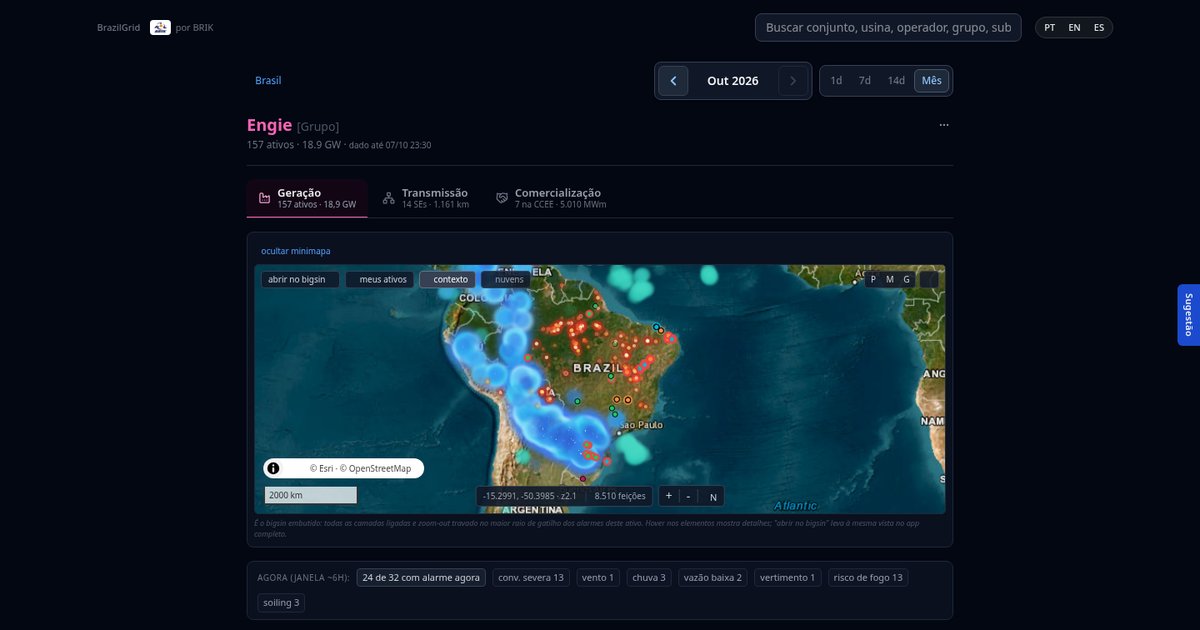This screenshot has height=630, width=1200.
Task: Click the map coordinates readout -15.2991, -50.3985
Action: pos(530,496)
